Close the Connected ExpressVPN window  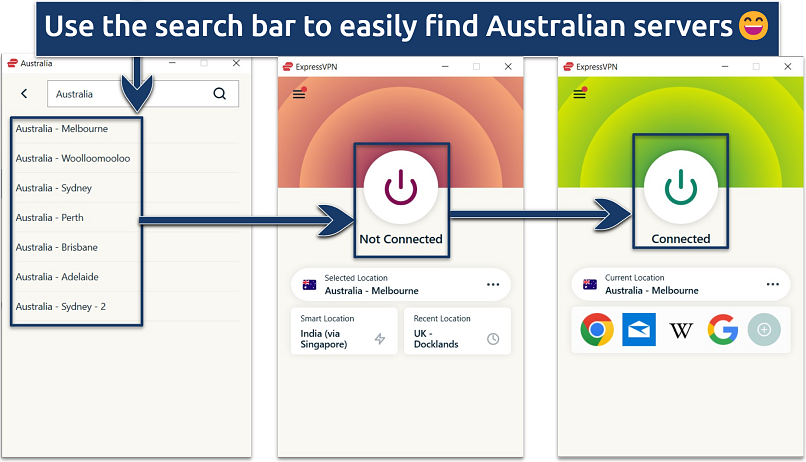pos(787,66)
